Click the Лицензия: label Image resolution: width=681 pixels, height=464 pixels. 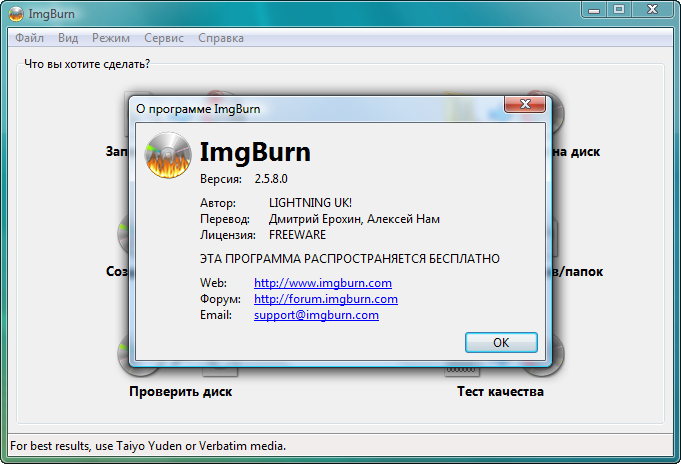[x=228, y=235]
